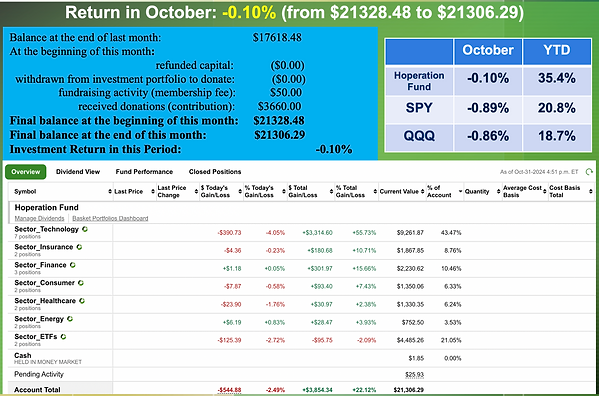Viewport: 599px width, 396px height.
Task: Click the Hoperation Fund account heading
Action: pos(46,207)
